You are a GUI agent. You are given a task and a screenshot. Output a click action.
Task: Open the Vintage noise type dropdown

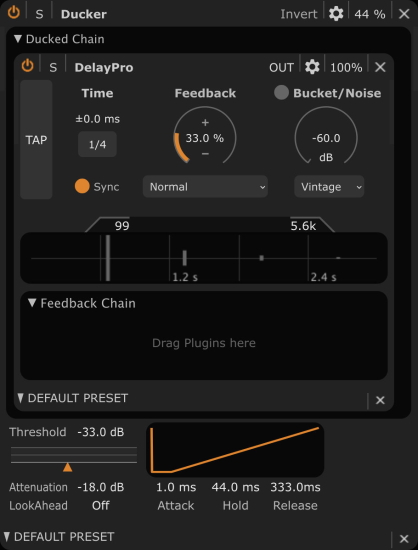point(329,187)
